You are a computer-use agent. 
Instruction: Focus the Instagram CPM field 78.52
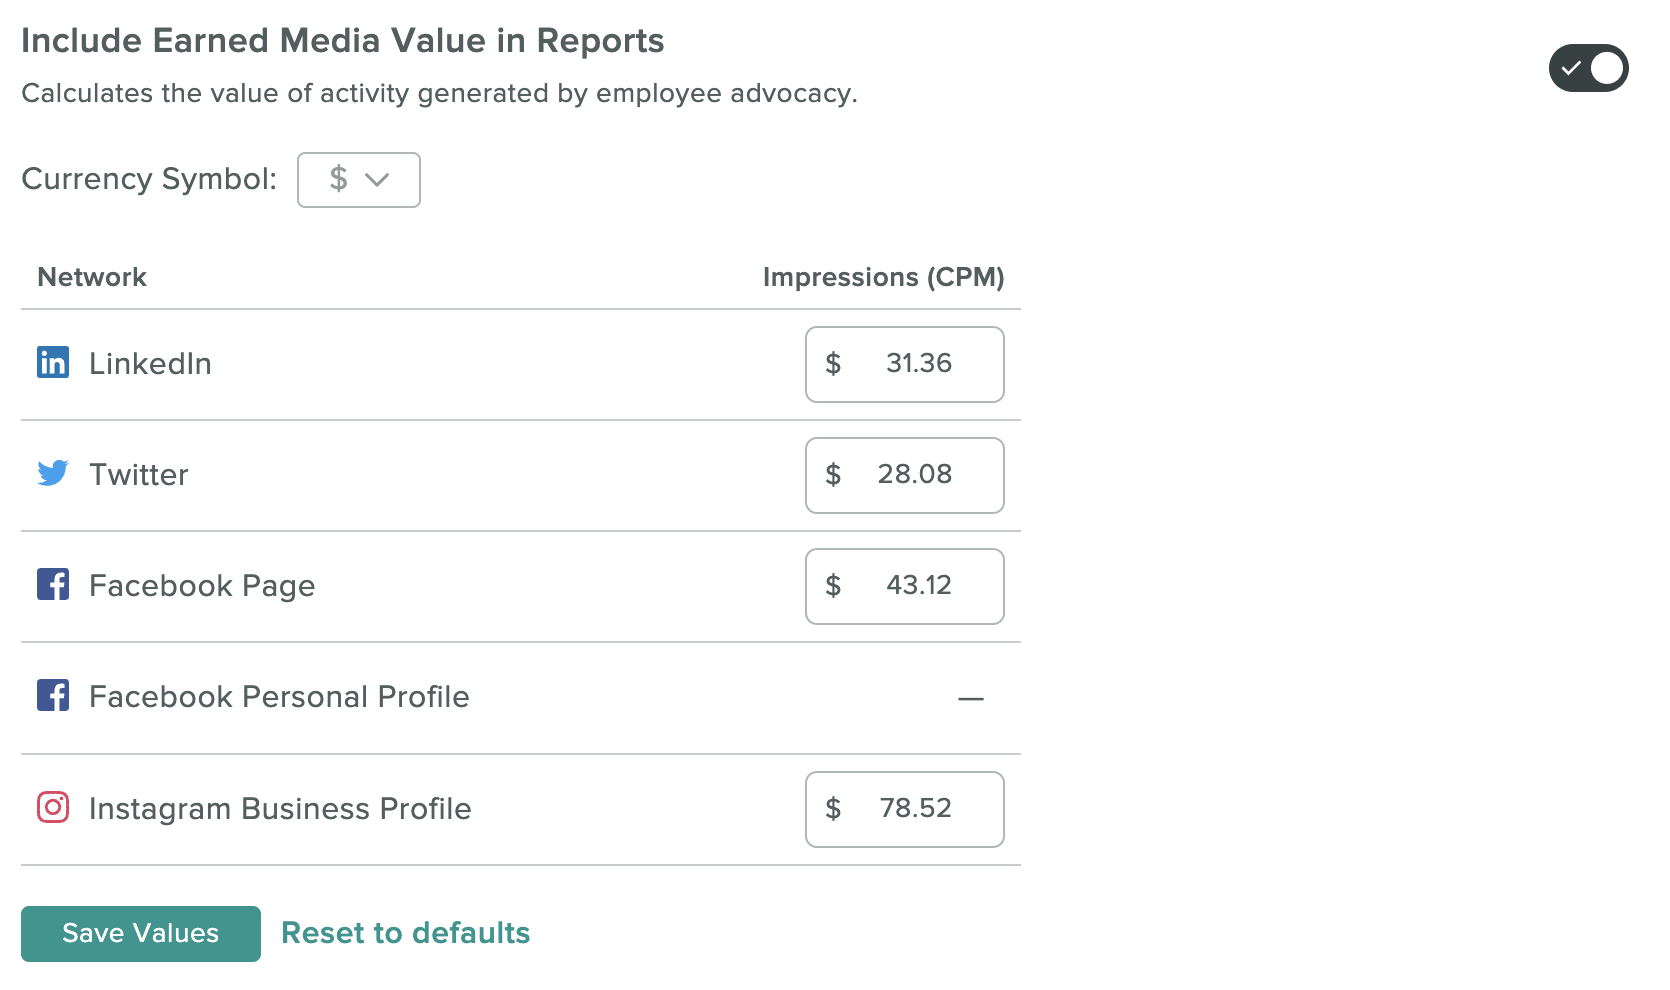point(905,810)
